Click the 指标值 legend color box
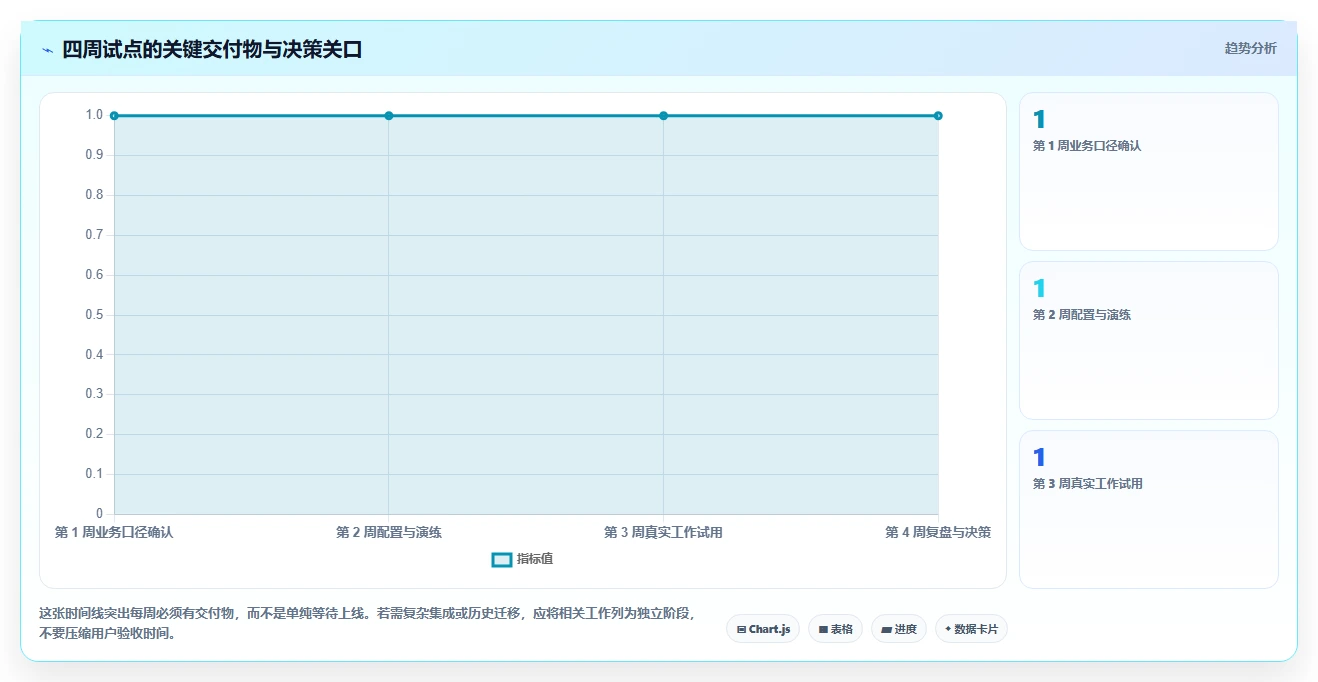 pyautogui.click(x=502, y=559)
